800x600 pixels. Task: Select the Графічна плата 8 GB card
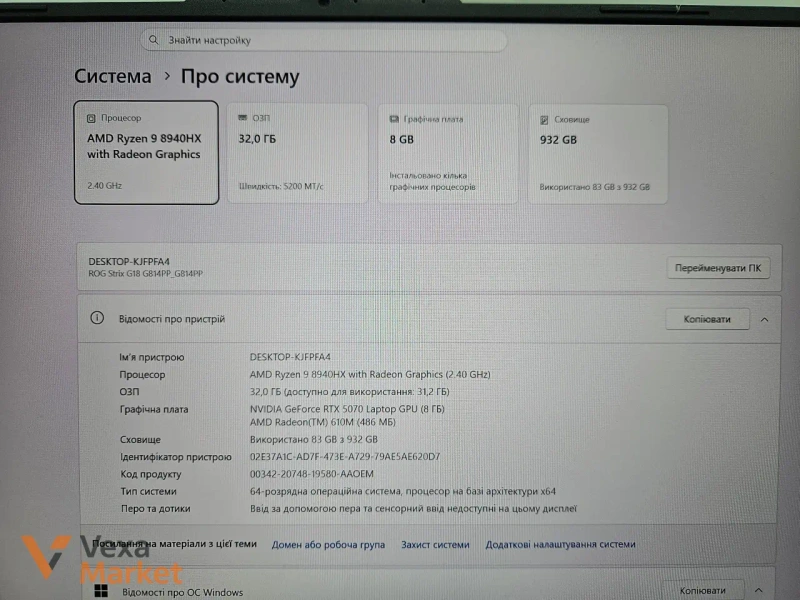pos(448,154)
